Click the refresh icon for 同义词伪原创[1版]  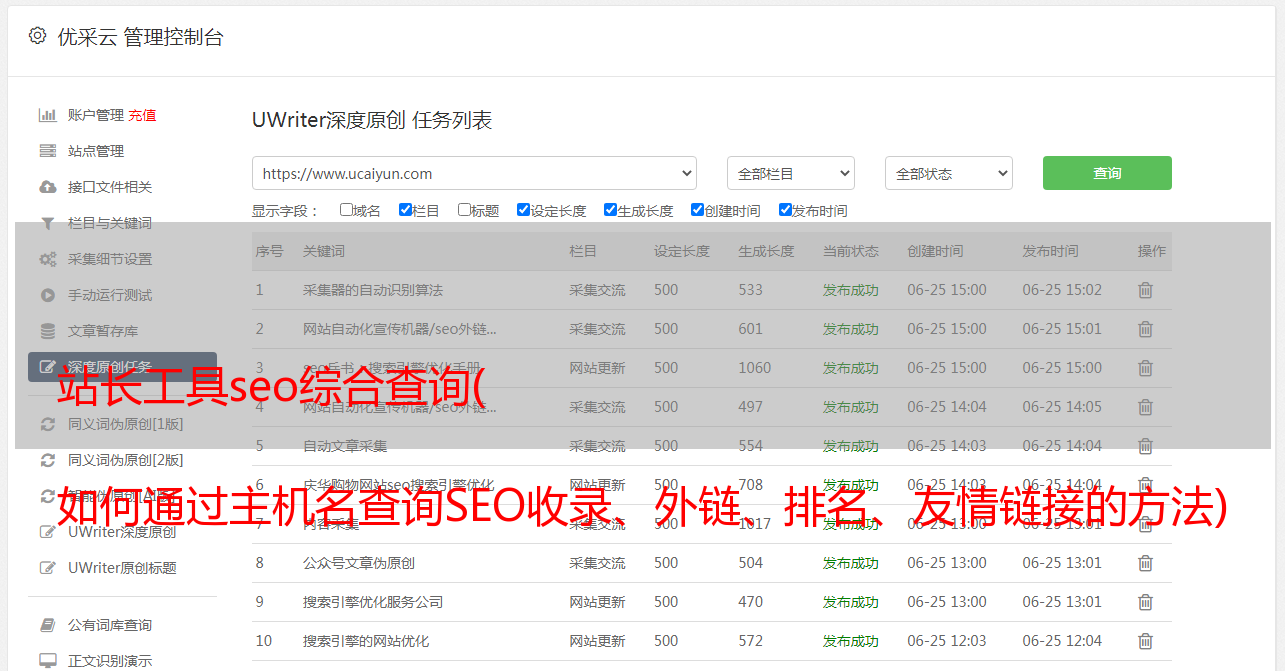tap(47, 424)
